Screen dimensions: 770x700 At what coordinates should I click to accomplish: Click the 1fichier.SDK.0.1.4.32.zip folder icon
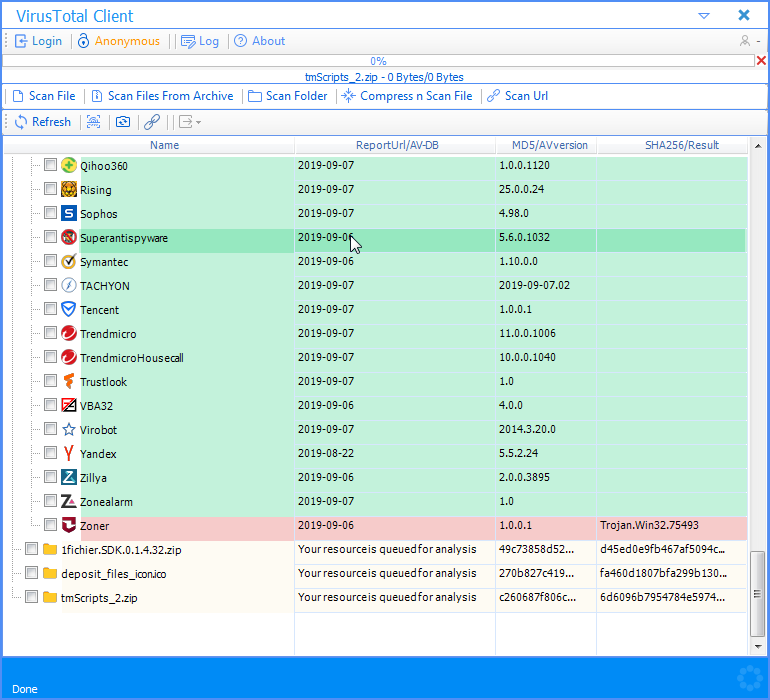pos(50,549)
